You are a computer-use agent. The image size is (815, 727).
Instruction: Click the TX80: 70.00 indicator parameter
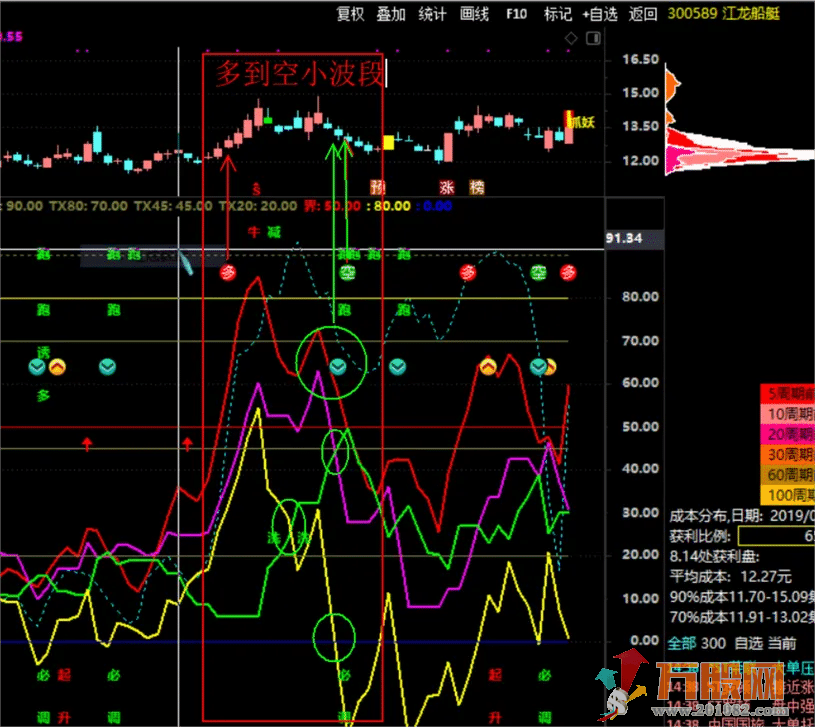point(88,206)
